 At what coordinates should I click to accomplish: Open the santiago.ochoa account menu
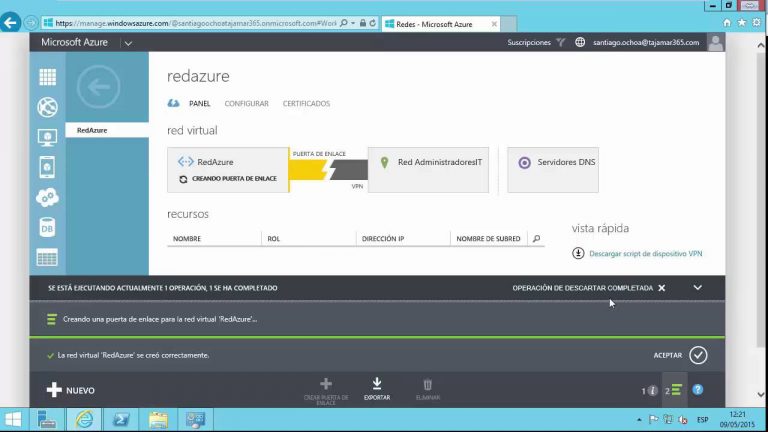point(646,43)
